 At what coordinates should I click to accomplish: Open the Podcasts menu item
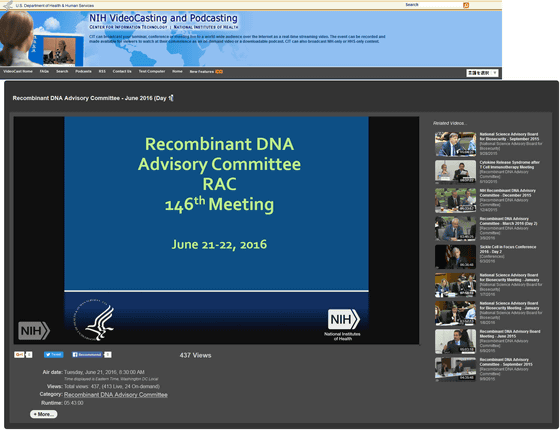coord(83,71)
